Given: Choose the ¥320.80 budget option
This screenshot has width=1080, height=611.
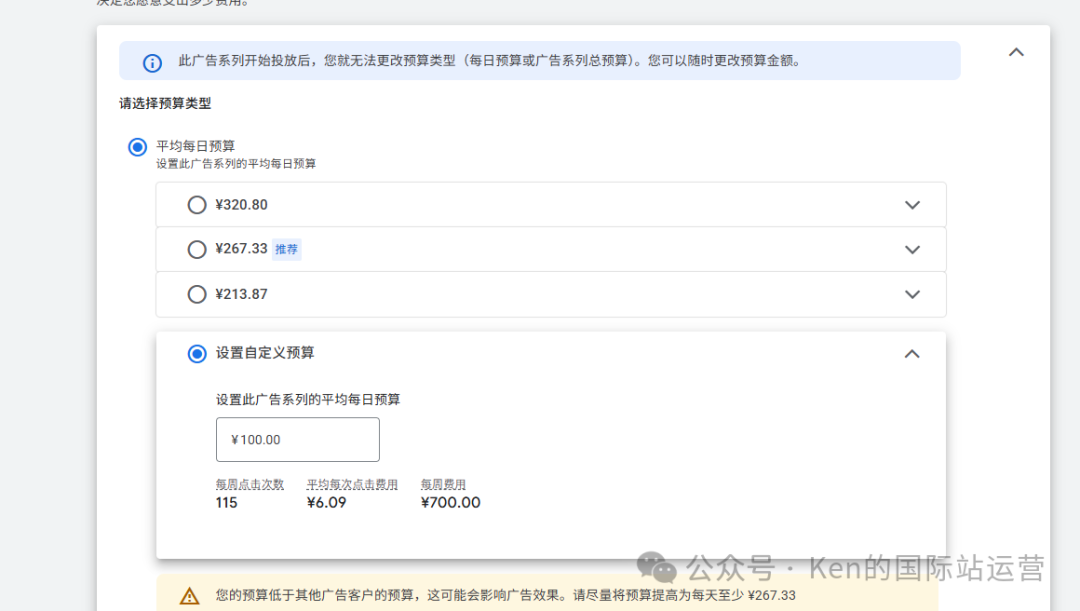Looking at the screenshot, I should (197, 205).
